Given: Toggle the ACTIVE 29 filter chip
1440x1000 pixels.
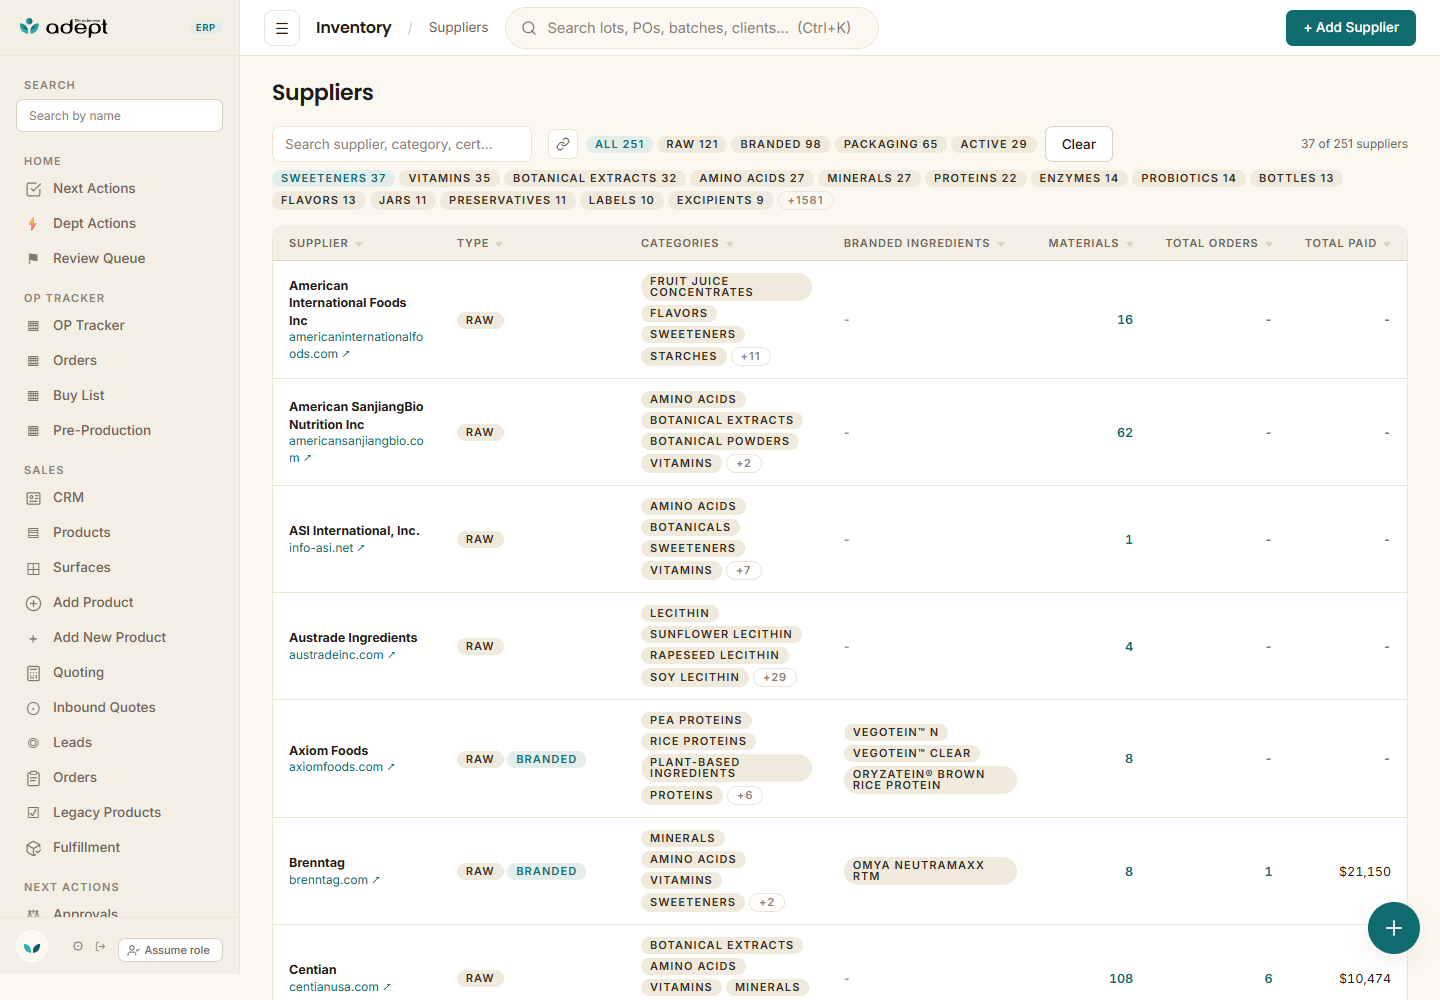Looking at the screenshot, I should point(993,144).
